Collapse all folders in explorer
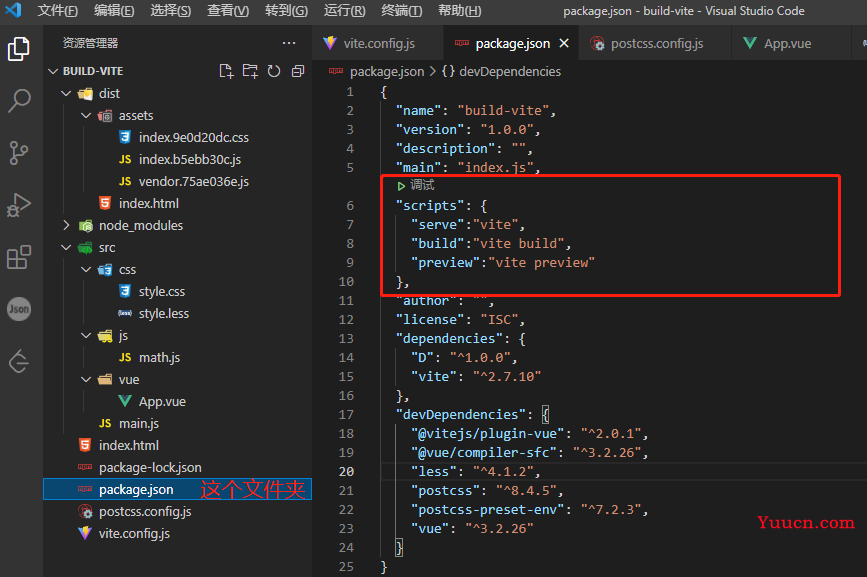This screenshot has width=867, height=577. click(x=297, y=71)
